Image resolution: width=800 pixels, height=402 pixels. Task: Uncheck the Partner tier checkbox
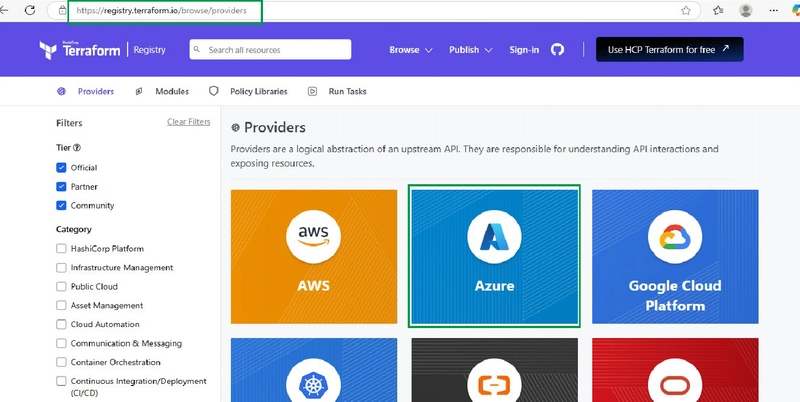(x=61, y=187)
